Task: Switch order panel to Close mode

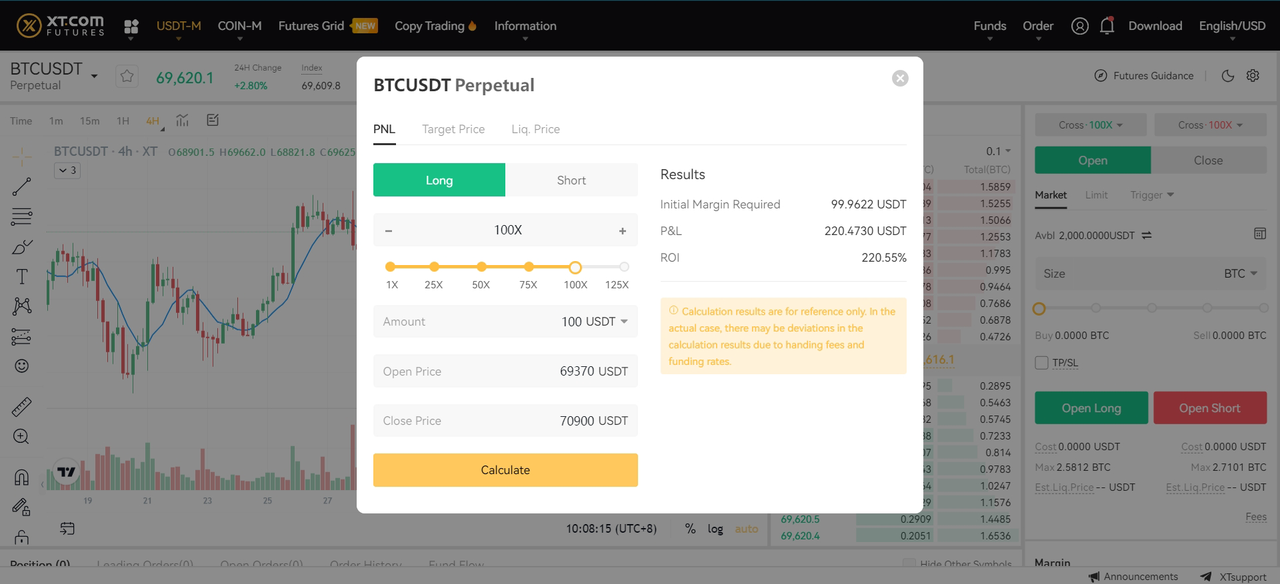Action: (1208, 160)
